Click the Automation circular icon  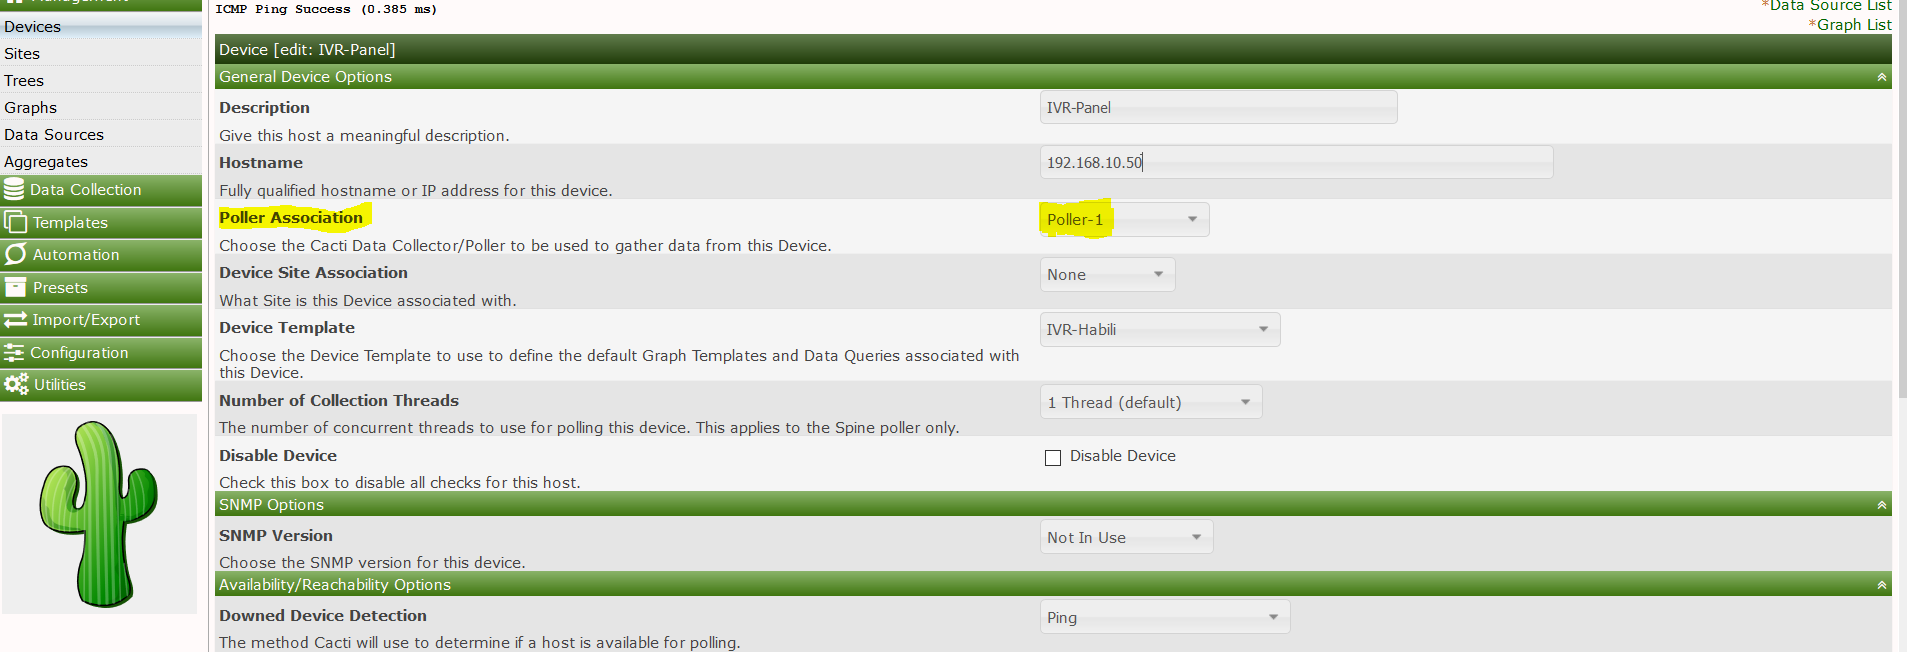tap(15, 255)
